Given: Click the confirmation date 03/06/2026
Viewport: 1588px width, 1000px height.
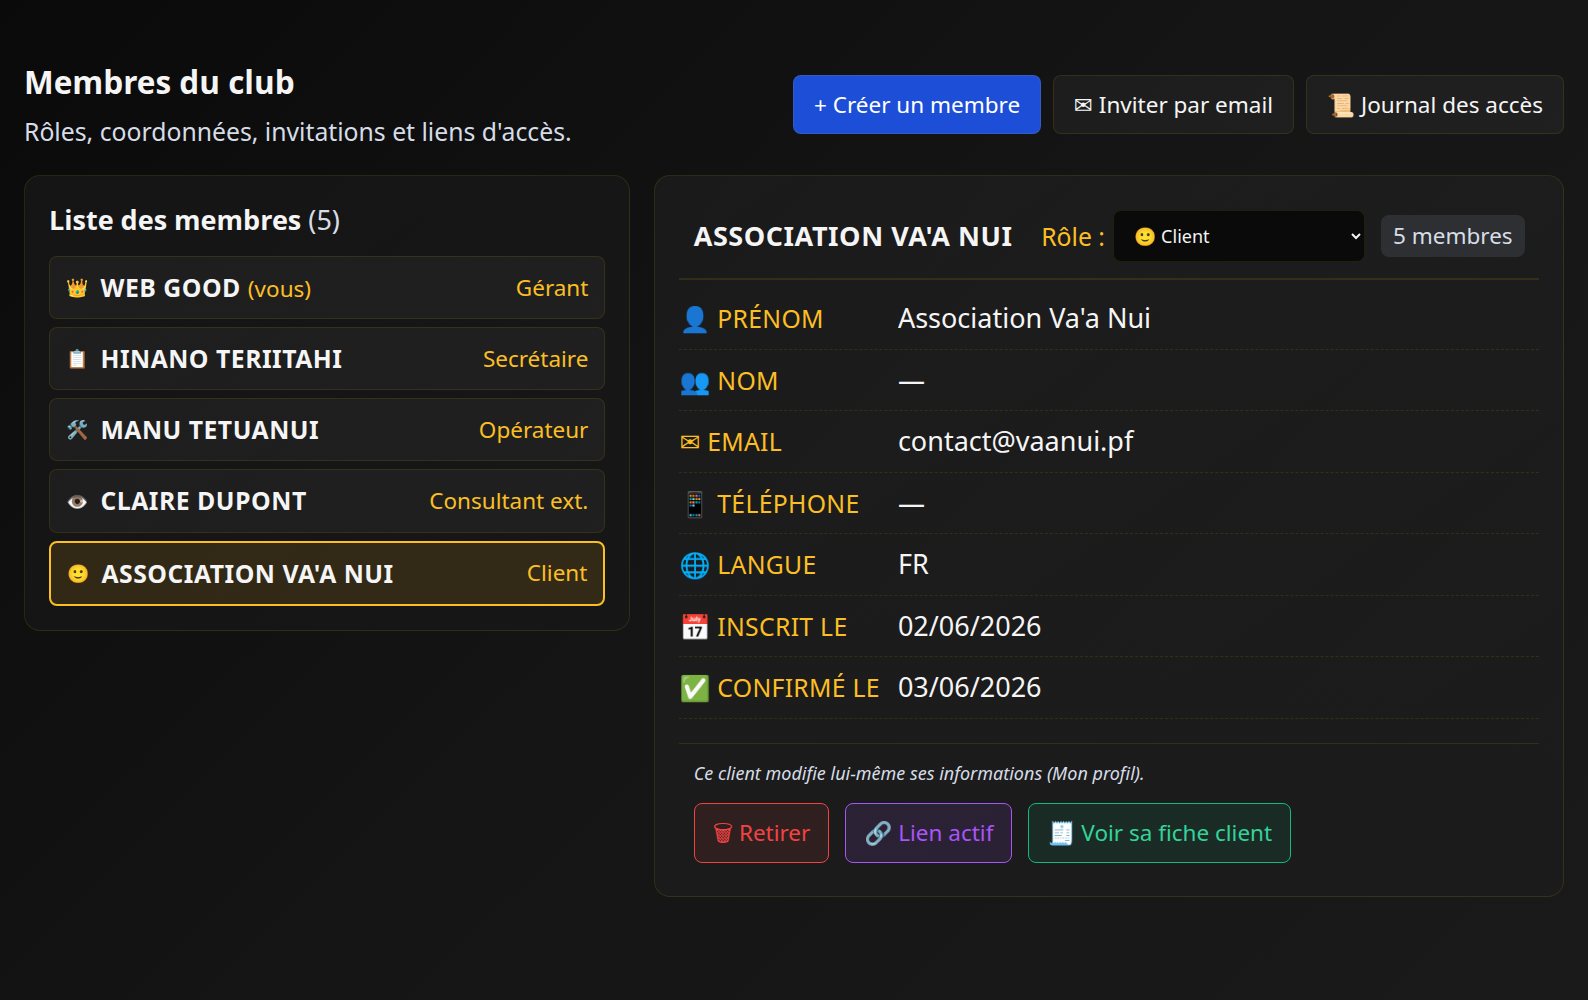Looking at the screenshot, I should point(970,688).
